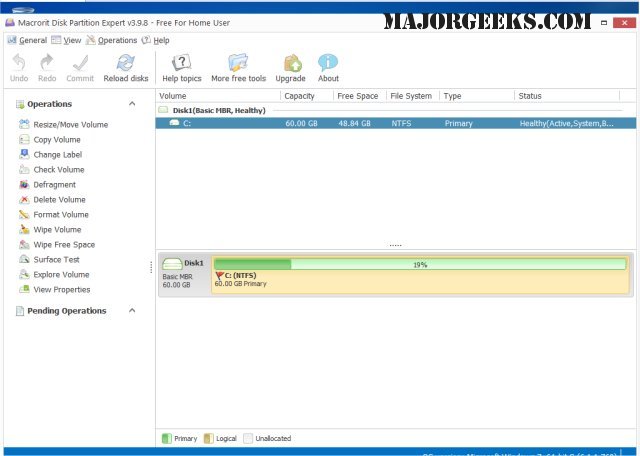Click the Unallocated legend color swatch

(x=248, y=438)
